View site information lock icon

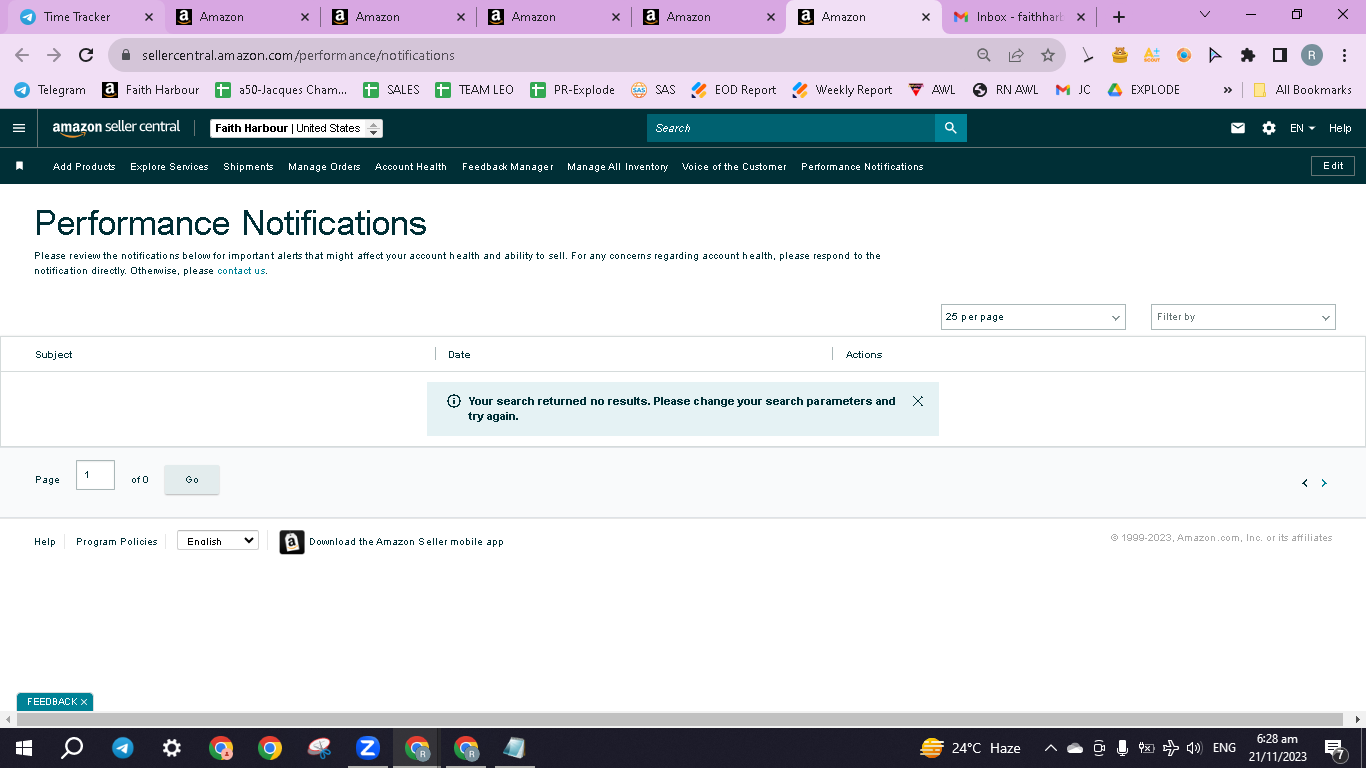[127, 56]
